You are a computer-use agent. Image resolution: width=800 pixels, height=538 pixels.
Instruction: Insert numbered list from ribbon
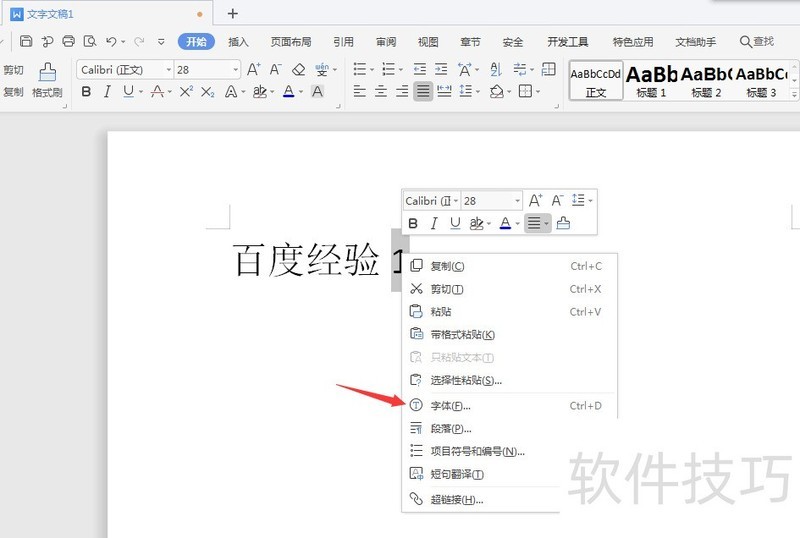[389, 69]
